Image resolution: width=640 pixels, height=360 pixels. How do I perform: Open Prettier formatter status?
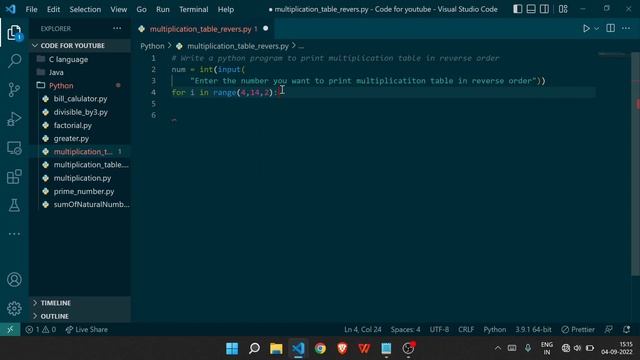coord(578,329)
